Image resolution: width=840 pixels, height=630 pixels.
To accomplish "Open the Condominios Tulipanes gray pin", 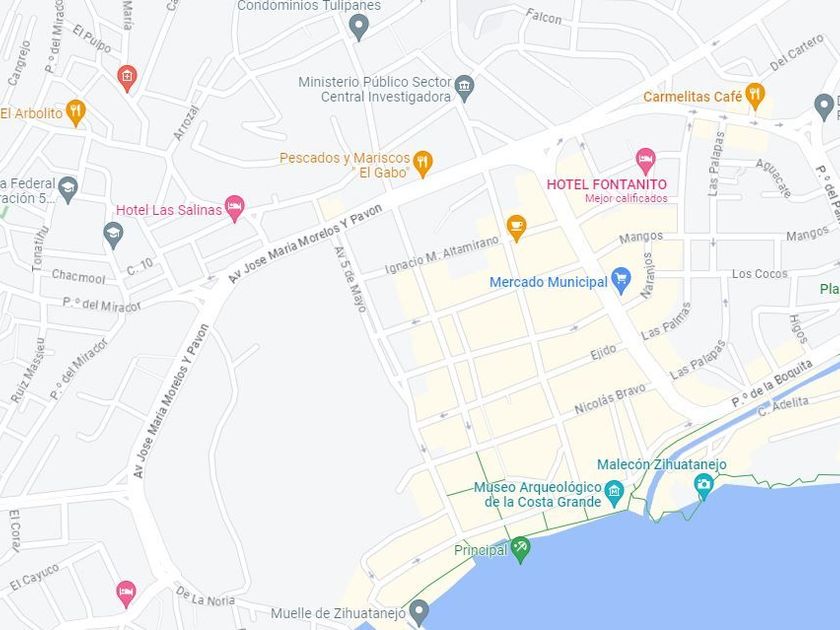I will pyautogui.click(x=359, y=26).
